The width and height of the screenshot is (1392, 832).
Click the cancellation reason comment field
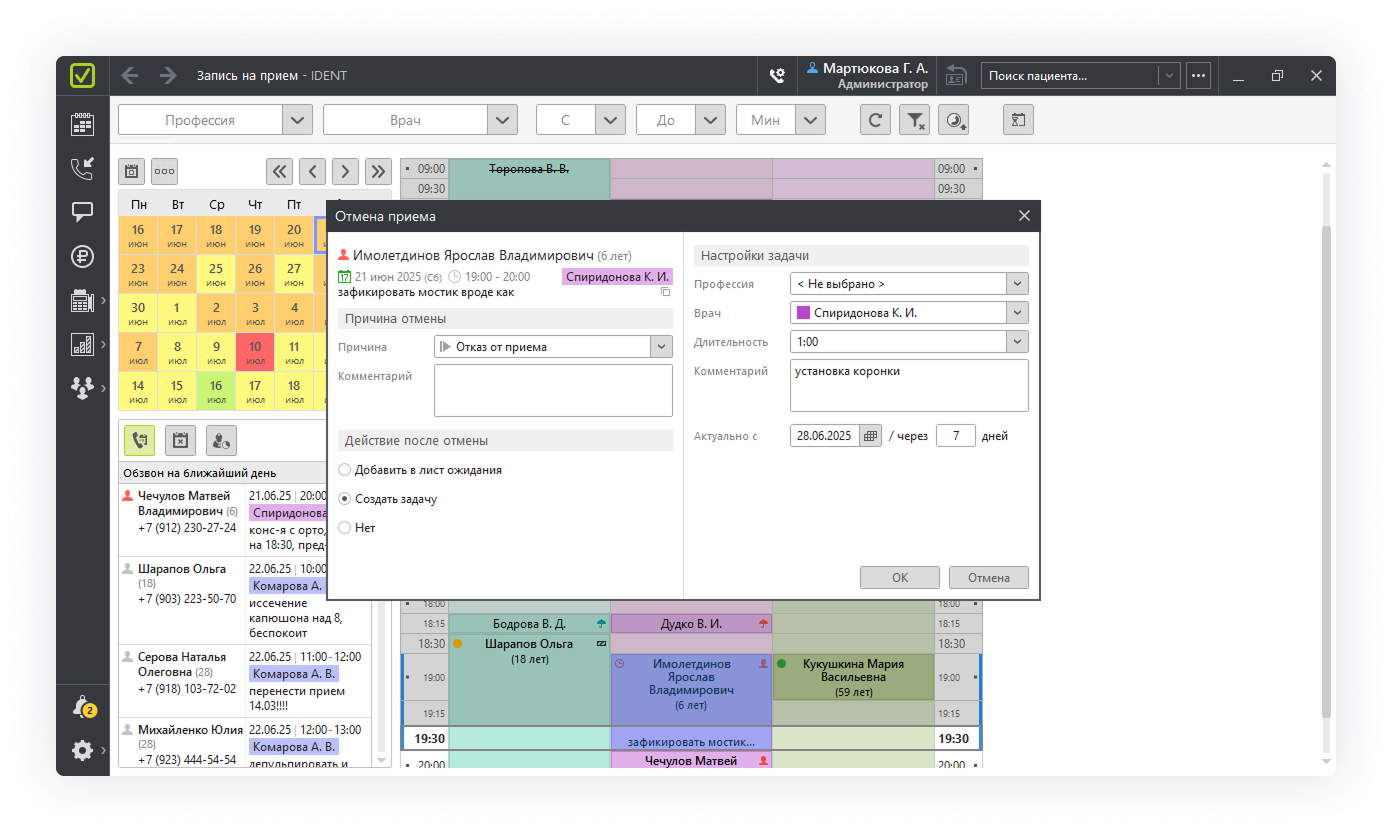click(553, 390)
